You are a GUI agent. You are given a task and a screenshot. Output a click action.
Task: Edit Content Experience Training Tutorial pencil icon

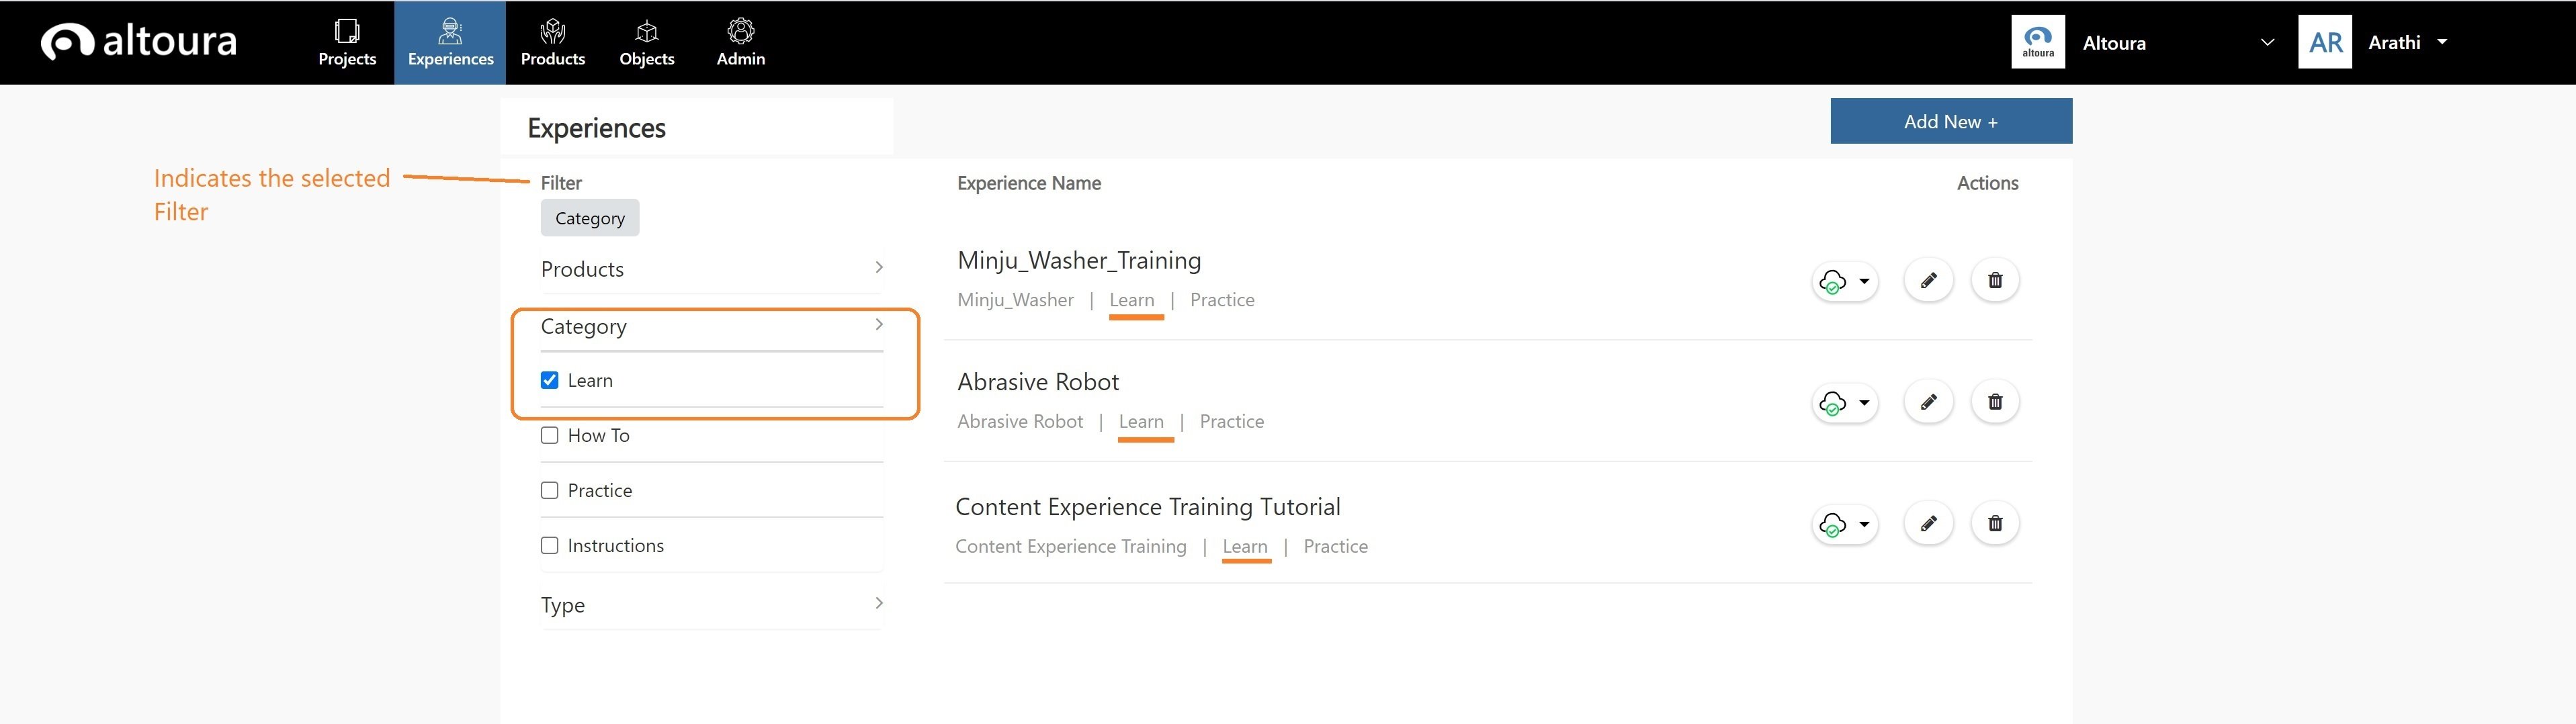tap(1929, 523)
